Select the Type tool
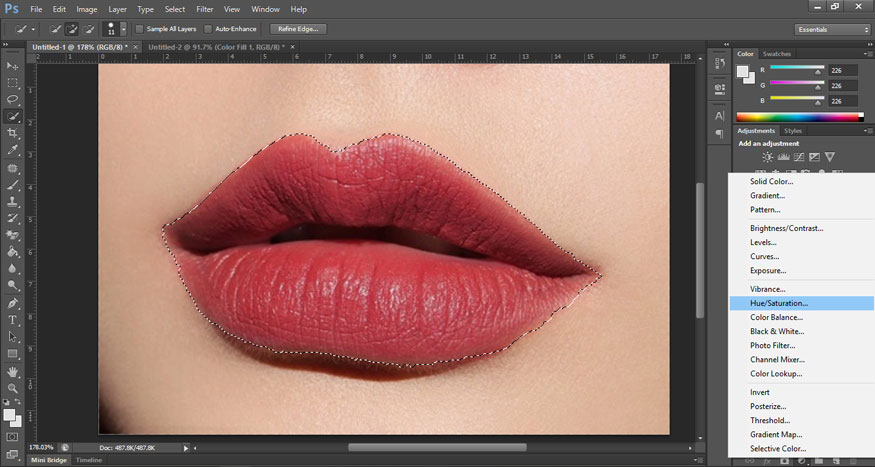The width and height of the screenshot is (875, 467). [13, 320]
